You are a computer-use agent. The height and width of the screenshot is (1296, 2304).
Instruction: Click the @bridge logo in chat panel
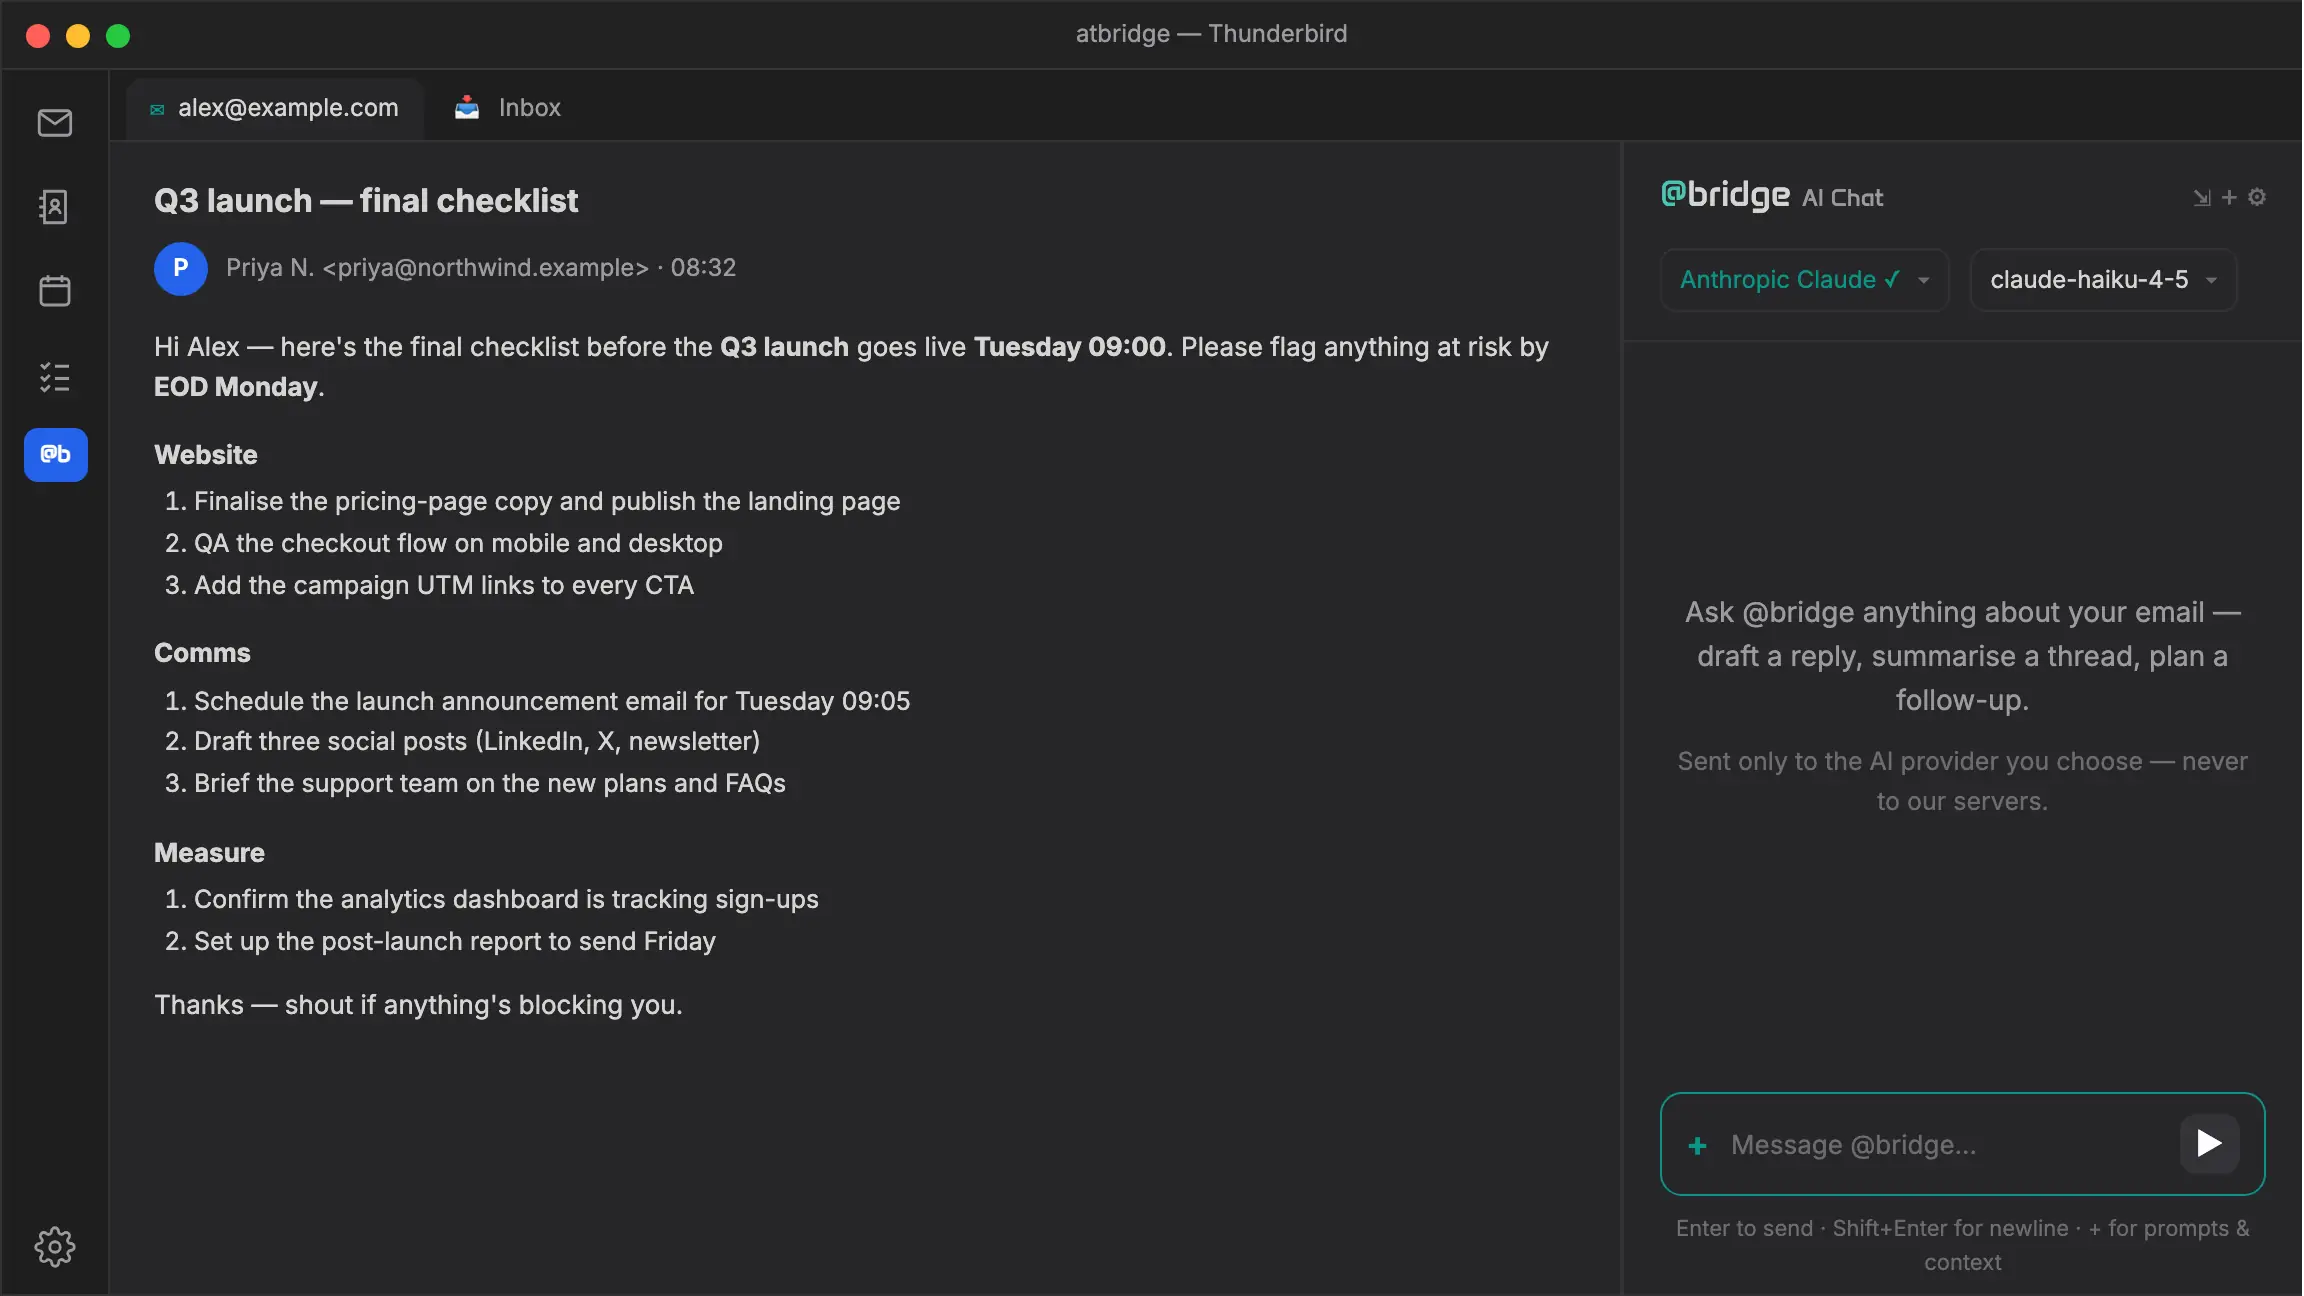1725,194
